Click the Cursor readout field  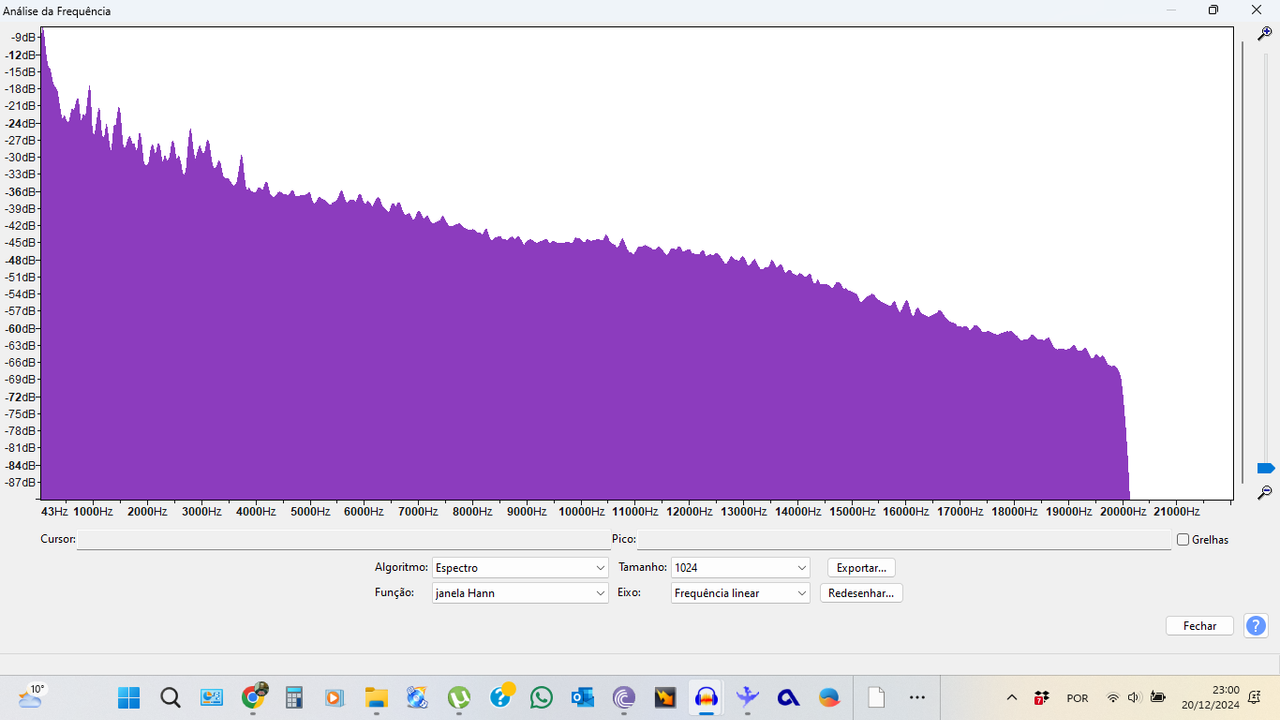coord(343,539)
